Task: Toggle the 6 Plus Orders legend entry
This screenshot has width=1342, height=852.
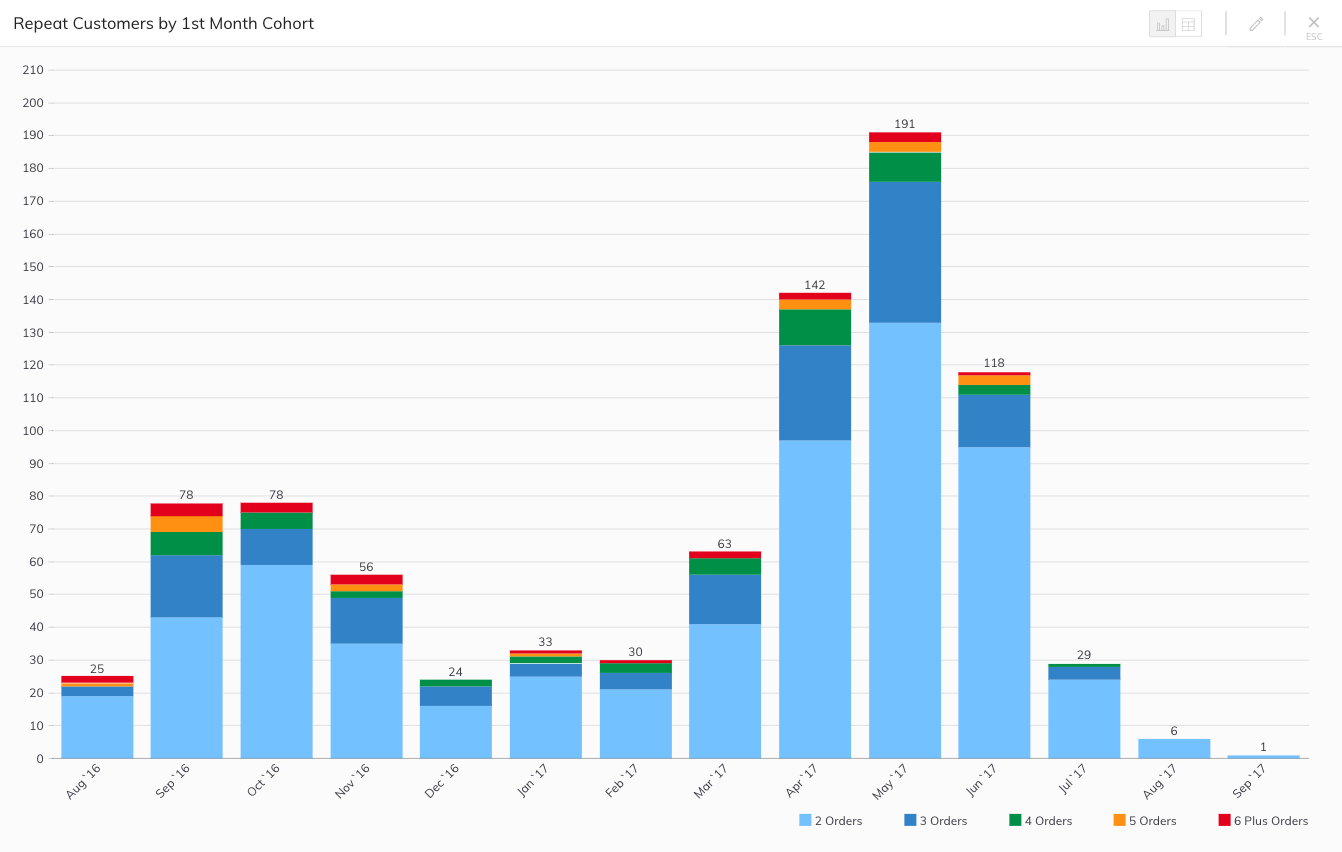Action: coord(1264,820)
